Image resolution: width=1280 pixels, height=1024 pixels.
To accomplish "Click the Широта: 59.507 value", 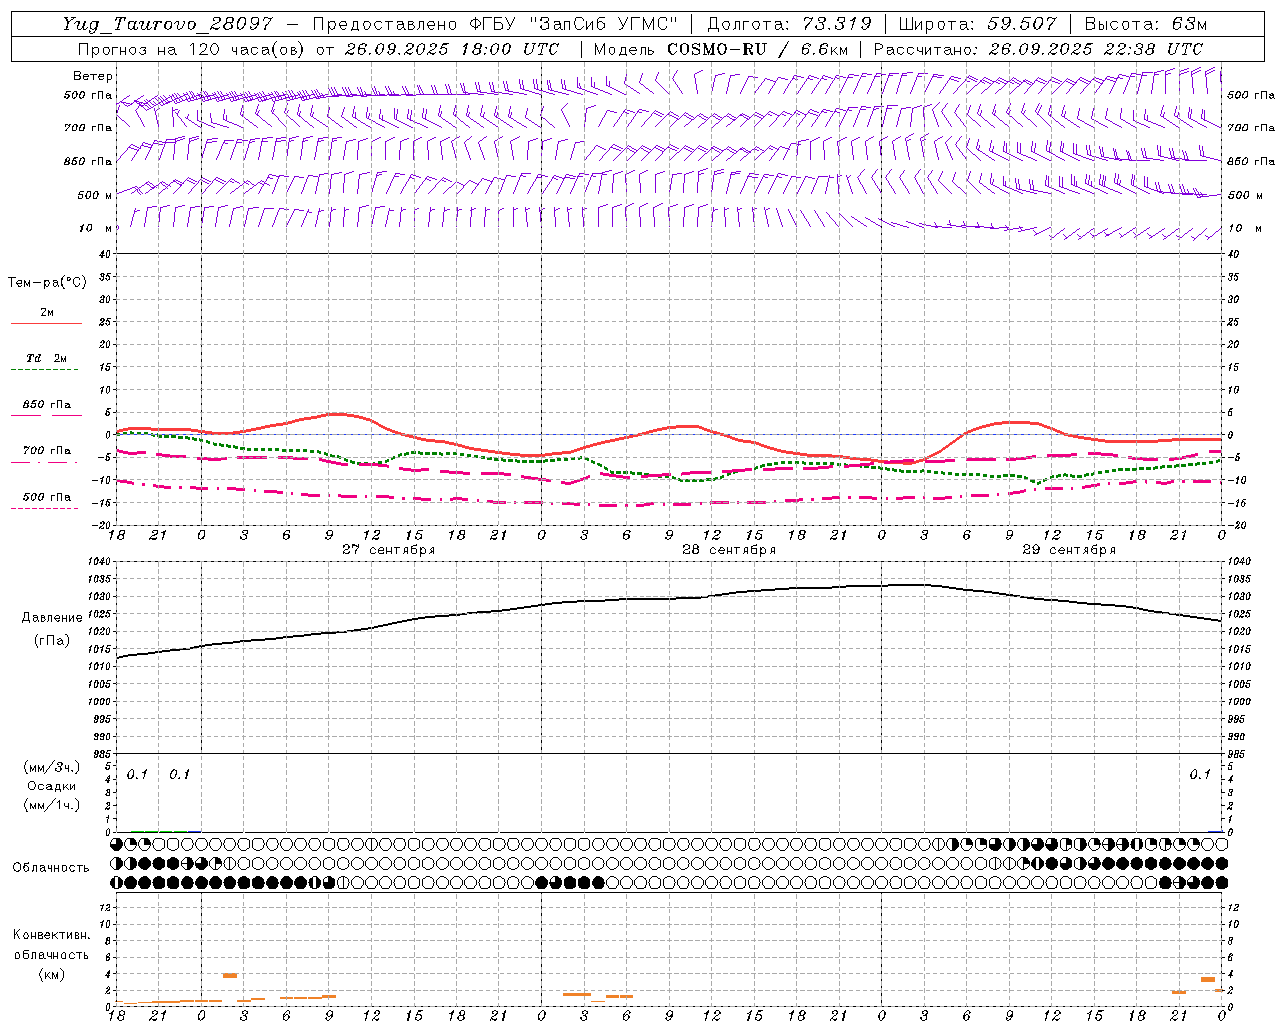I will pos(977,24).
